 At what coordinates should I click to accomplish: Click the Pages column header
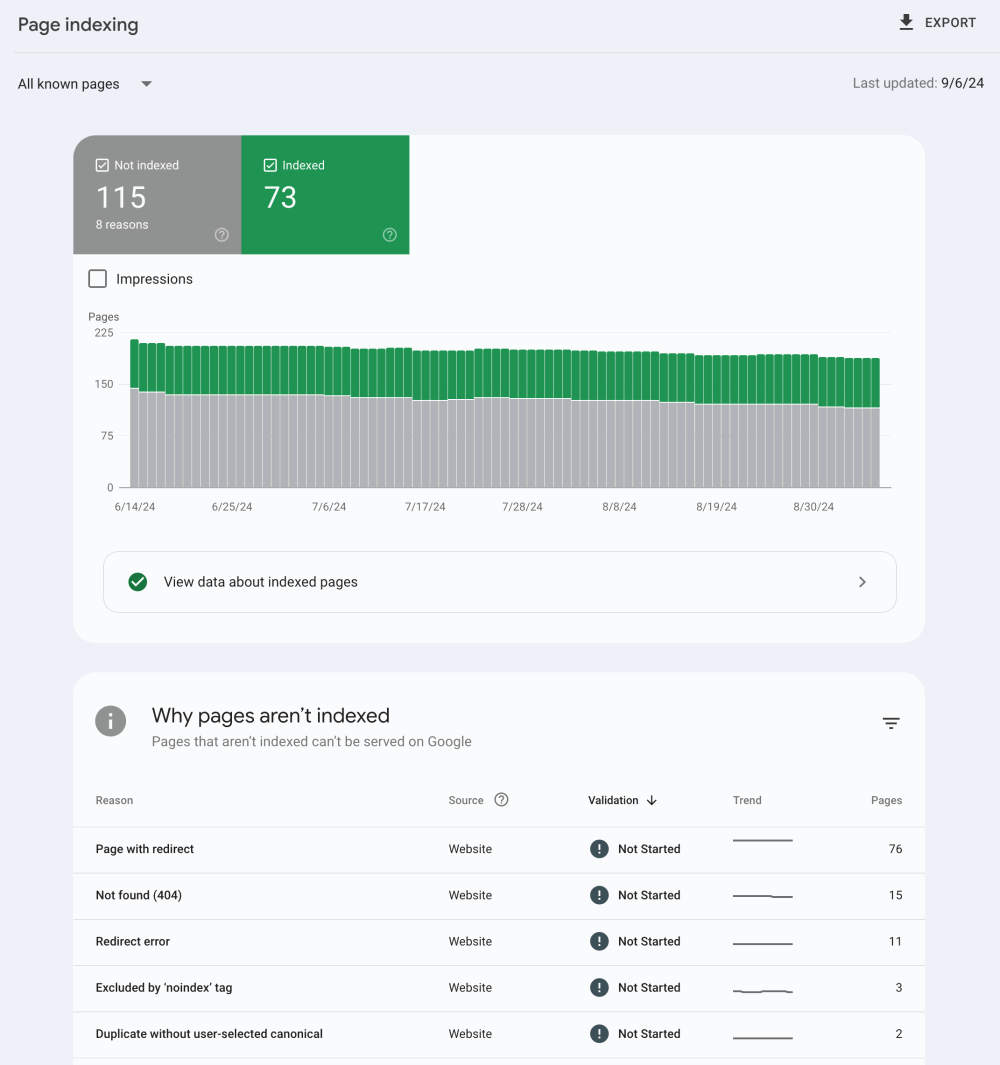coord(887,800)
